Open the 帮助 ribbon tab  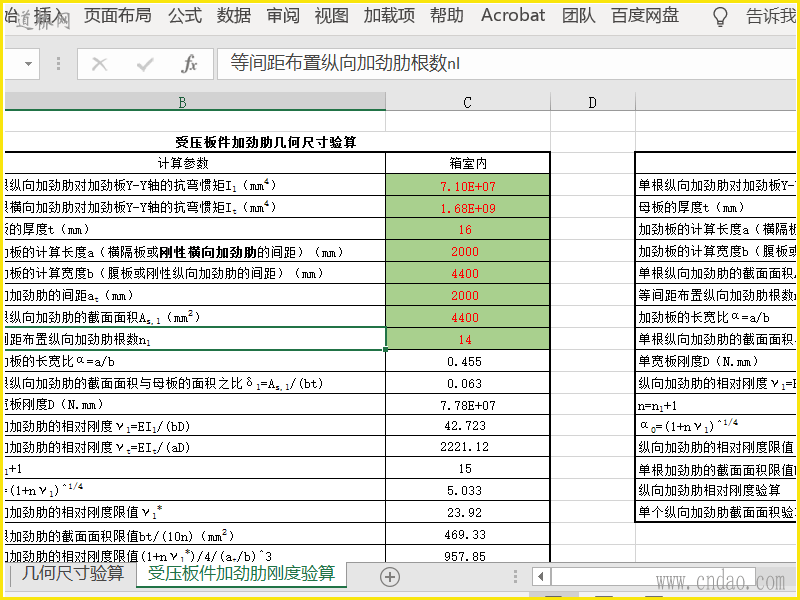pyautogui.click(x=447, y=16)
